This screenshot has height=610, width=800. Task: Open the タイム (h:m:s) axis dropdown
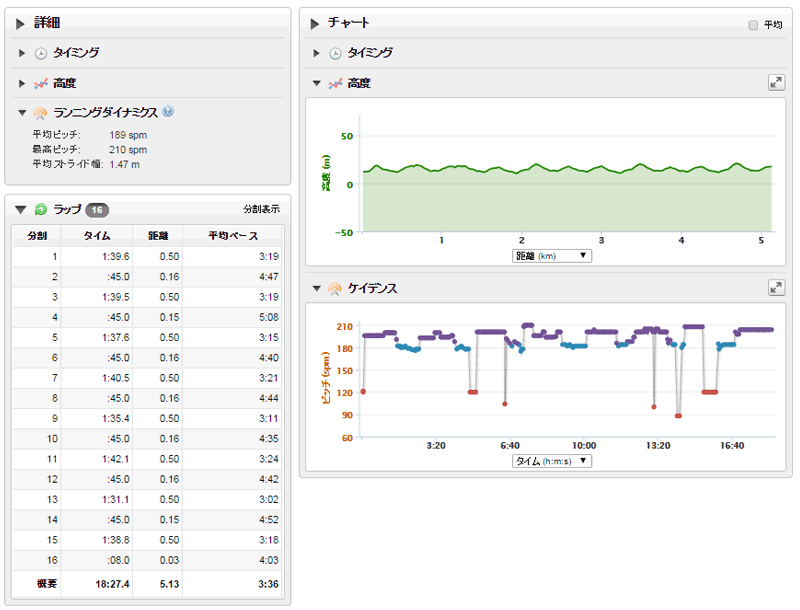pos(550,461)
